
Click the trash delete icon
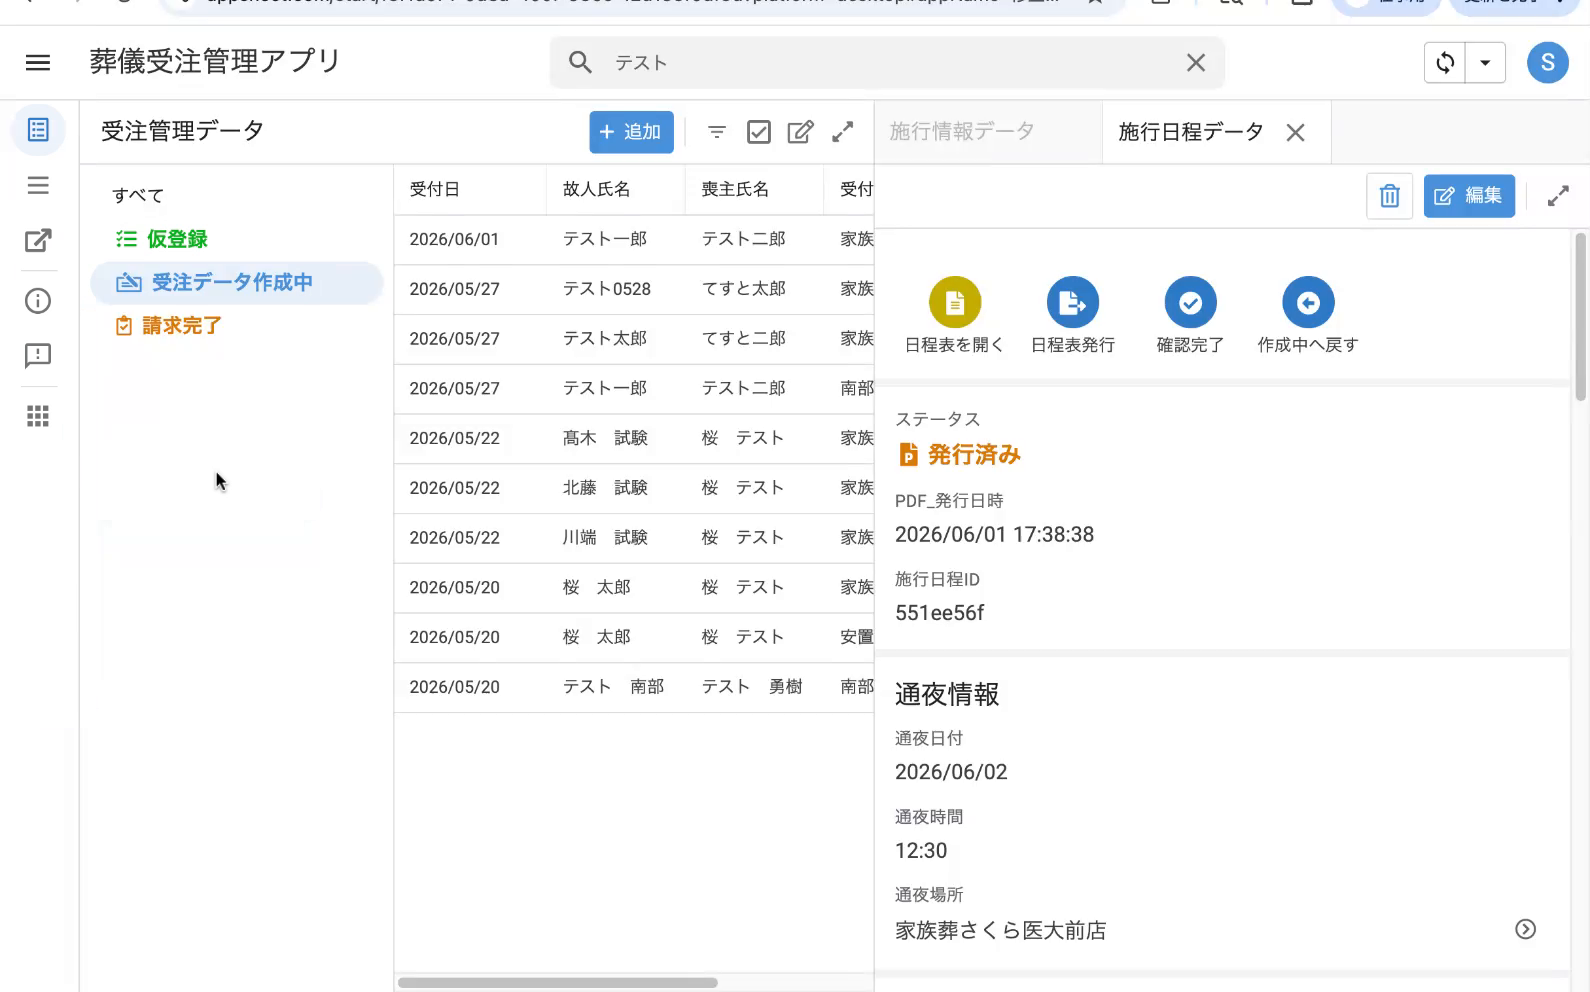[1389, 196]
